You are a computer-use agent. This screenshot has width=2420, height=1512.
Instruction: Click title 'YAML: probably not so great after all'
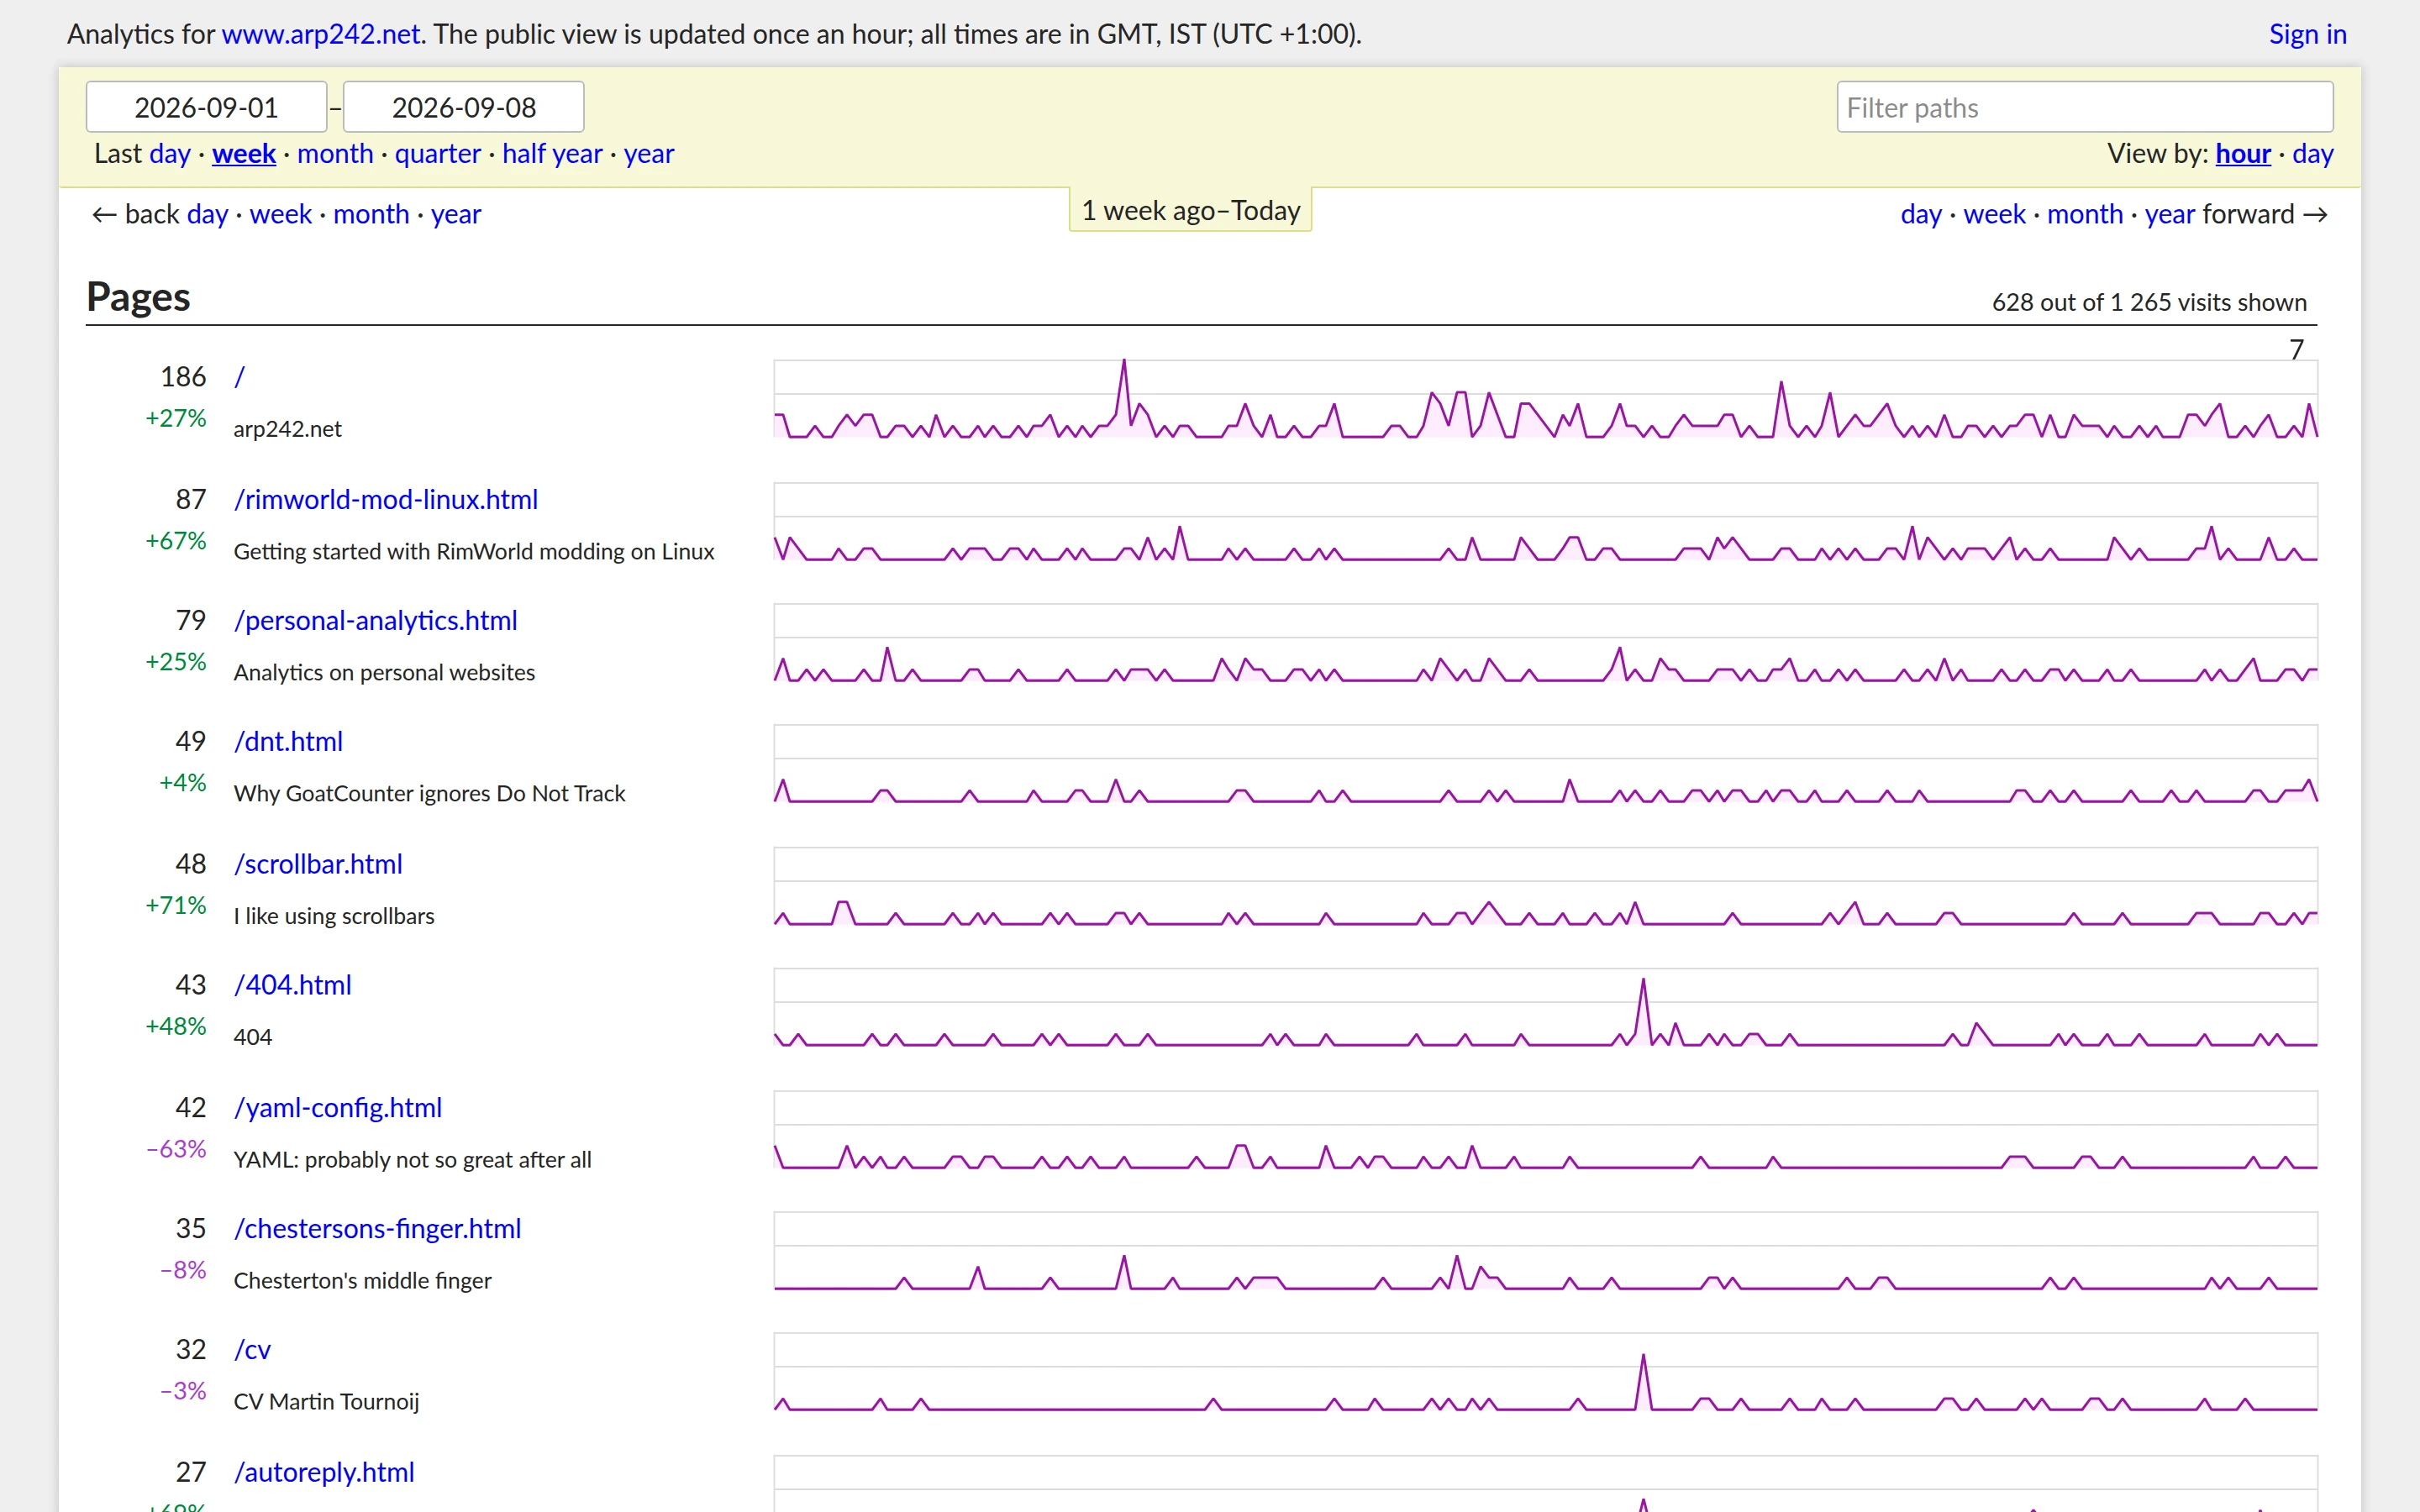pos(412,1160)
